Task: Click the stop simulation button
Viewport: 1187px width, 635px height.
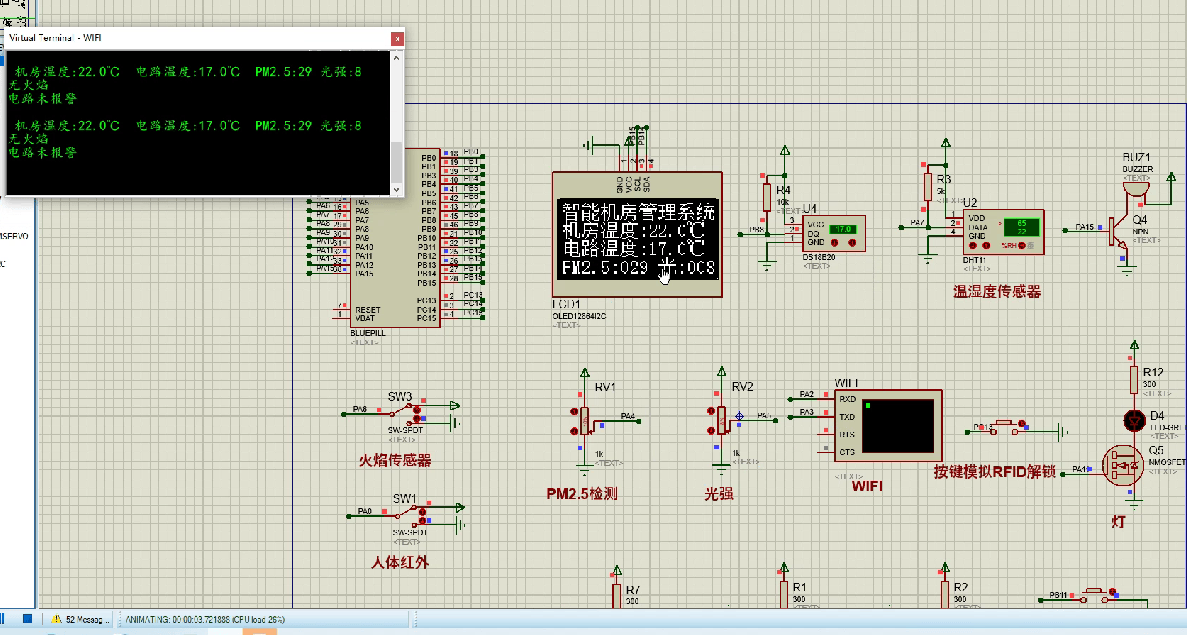Action: click(x=27, y=619)
